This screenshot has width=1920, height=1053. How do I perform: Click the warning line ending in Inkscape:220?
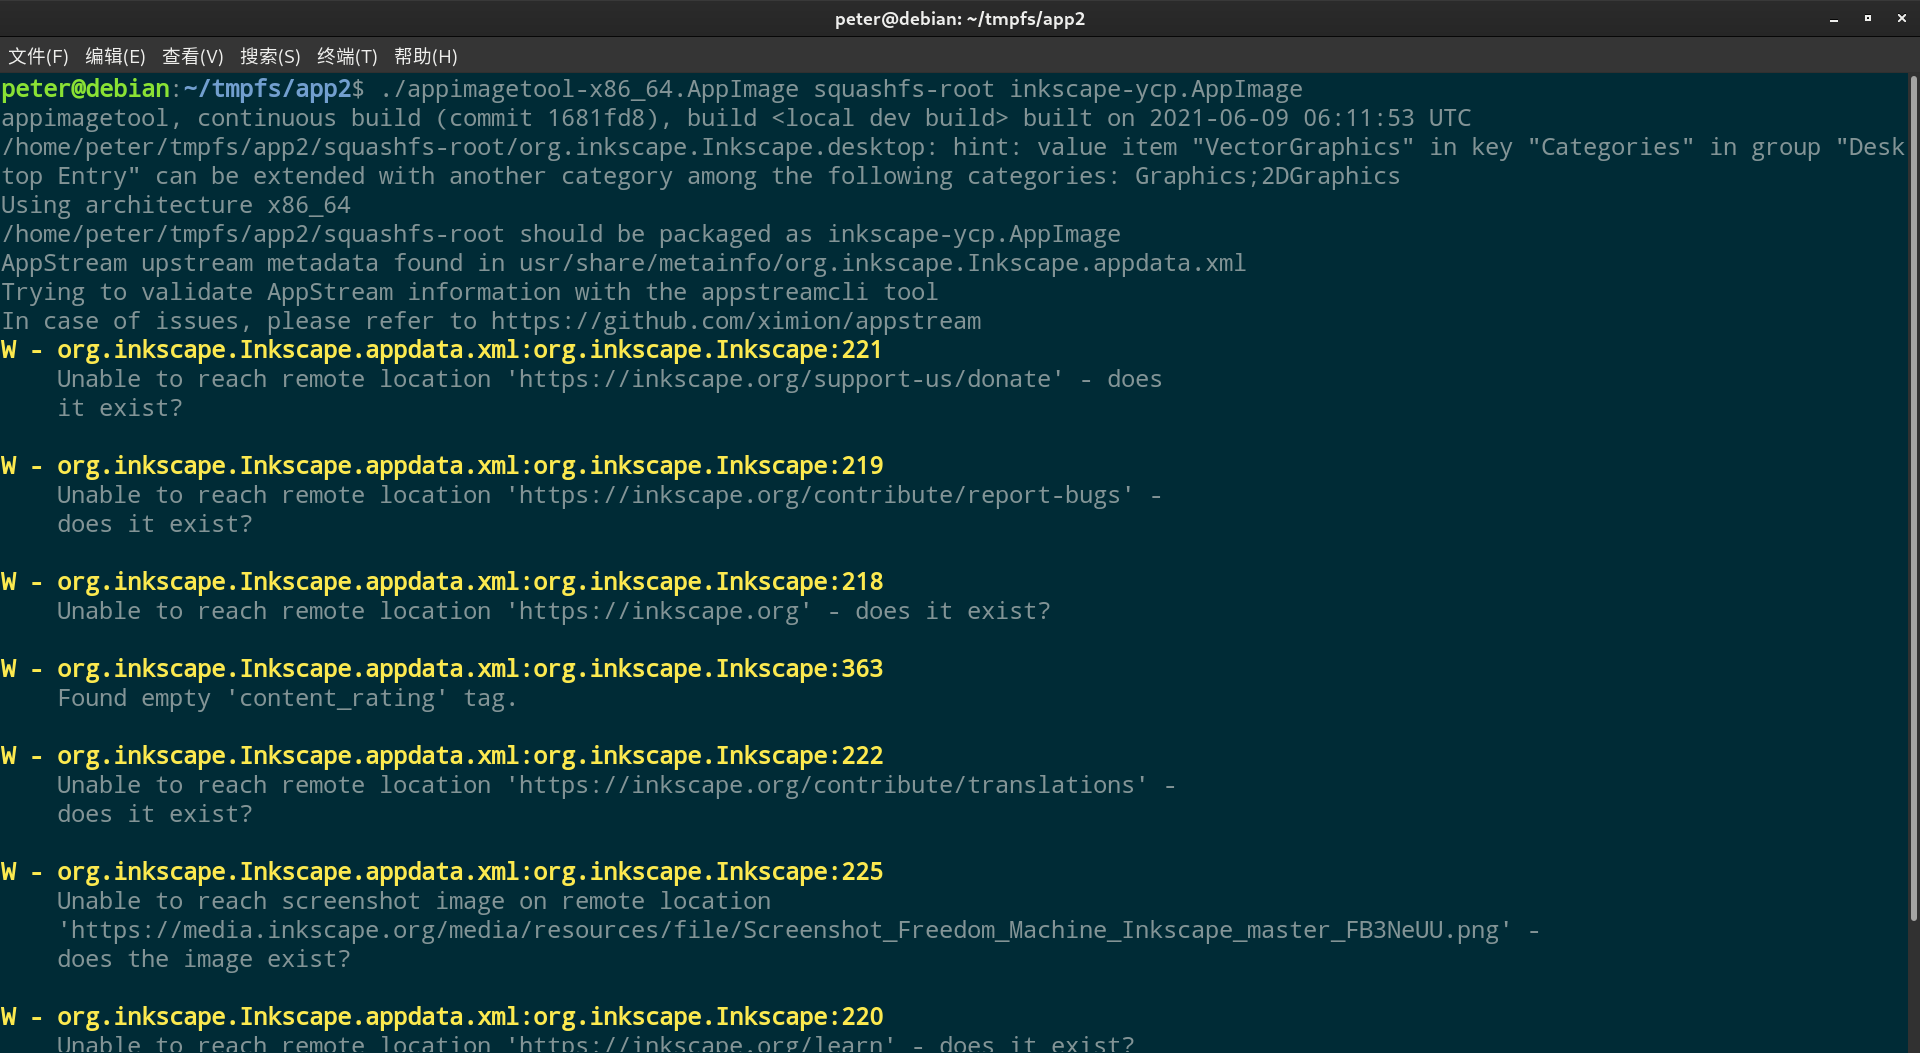pyautogui.click(x=442, y=1017)
